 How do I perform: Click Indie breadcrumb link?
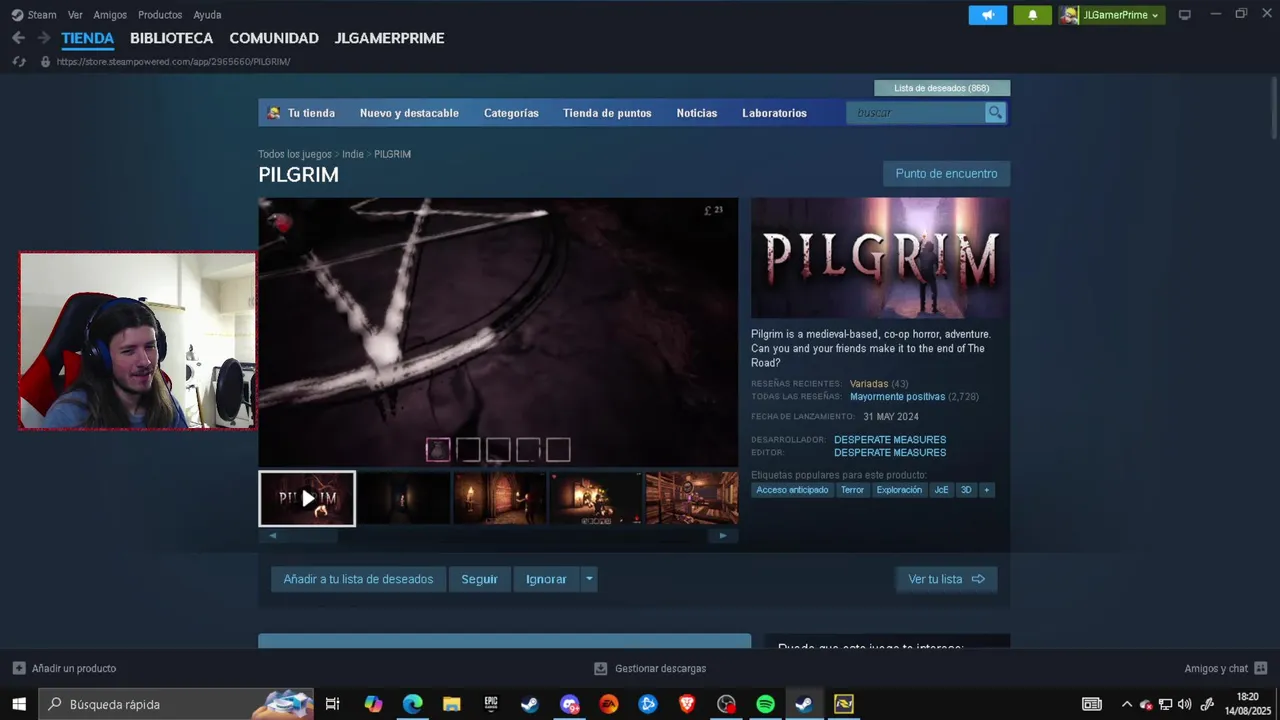pos(353,154)
